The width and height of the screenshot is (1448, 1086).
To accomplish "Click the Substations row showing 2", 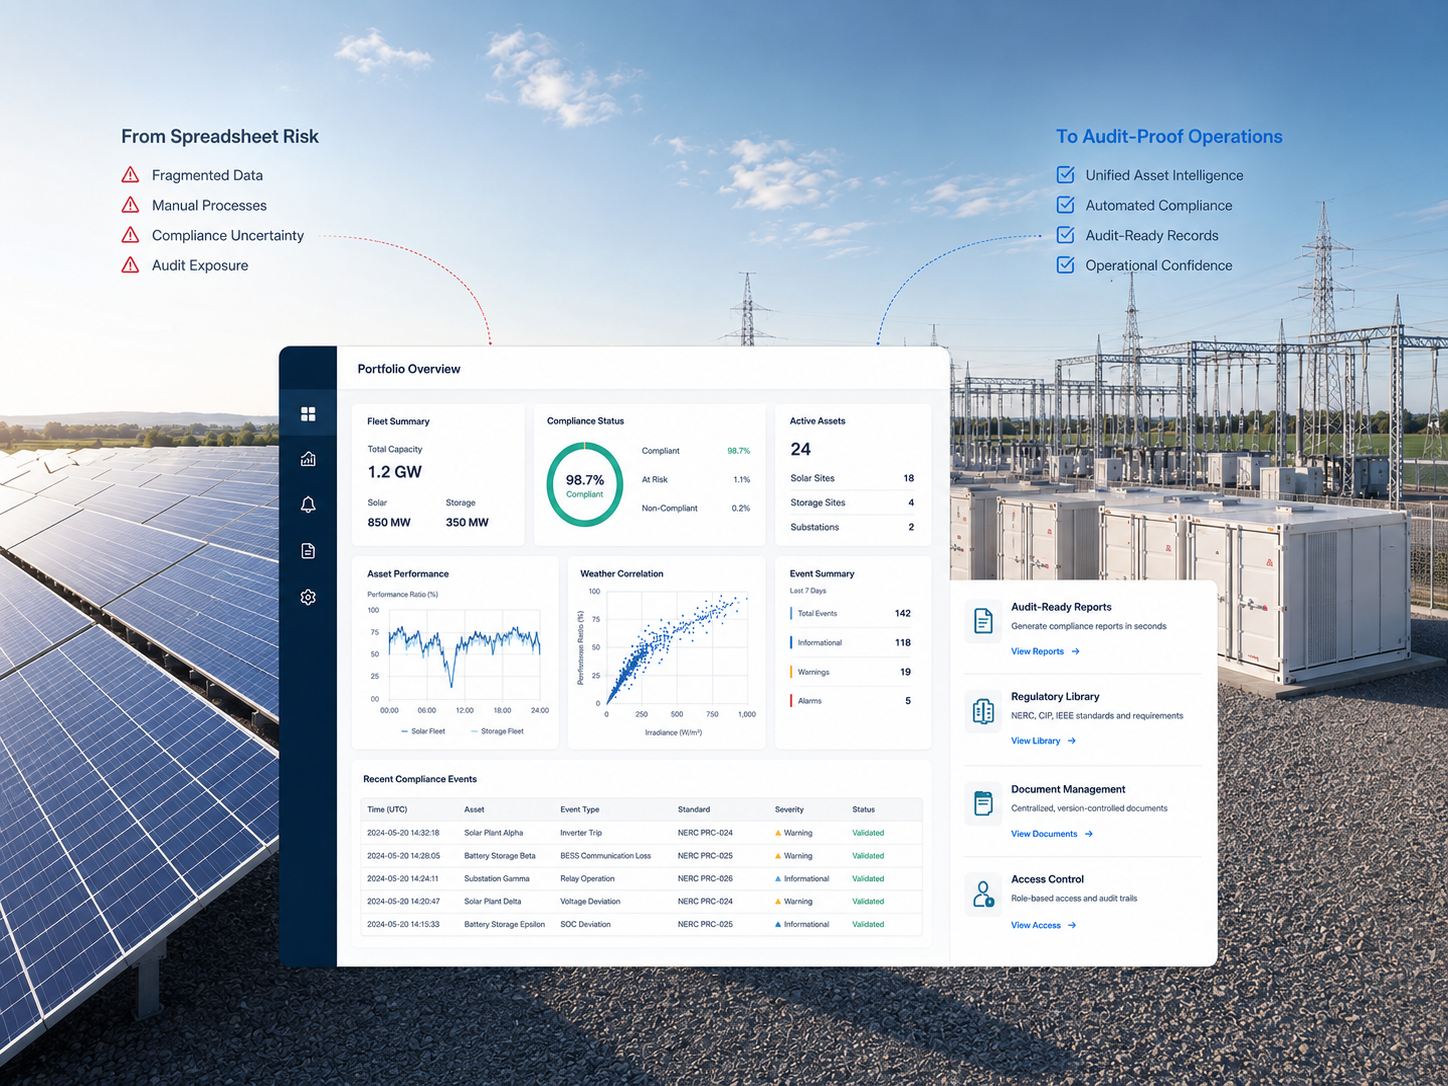I will coord(852,527).
